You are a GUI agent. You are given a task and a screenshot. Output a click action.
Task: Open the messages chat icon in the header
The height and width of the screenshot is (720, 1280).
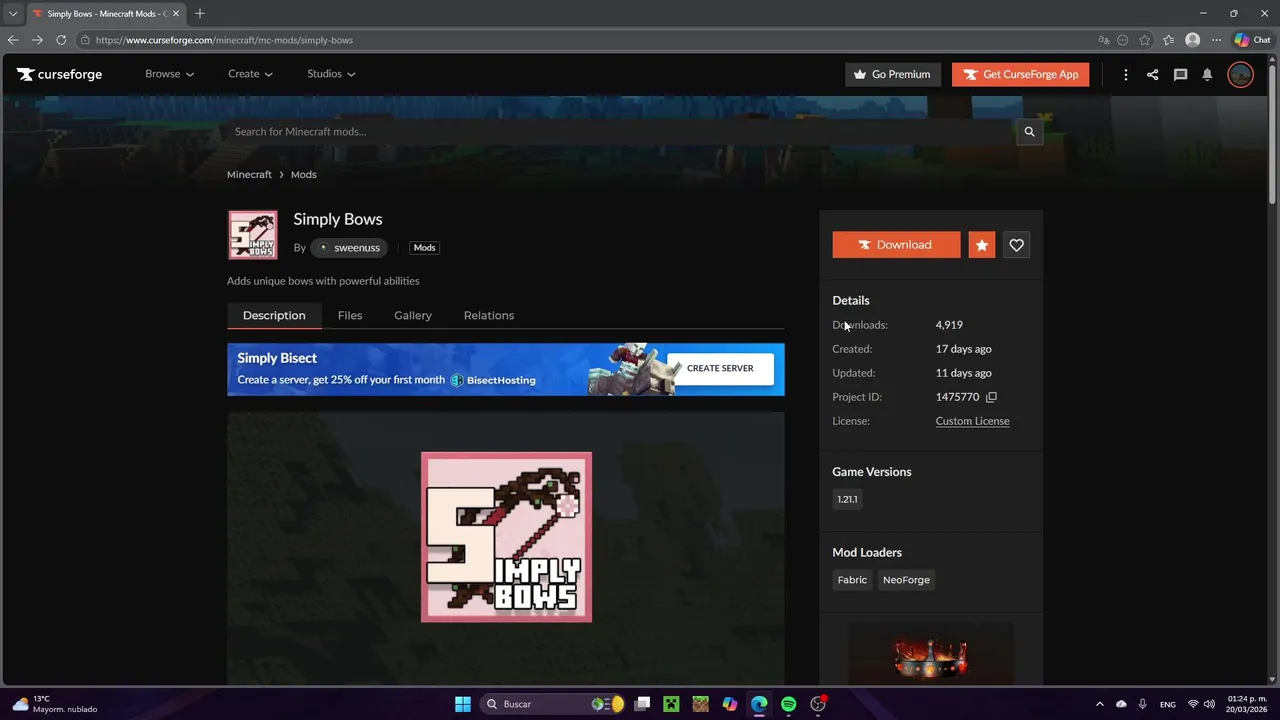(1180, 74)
